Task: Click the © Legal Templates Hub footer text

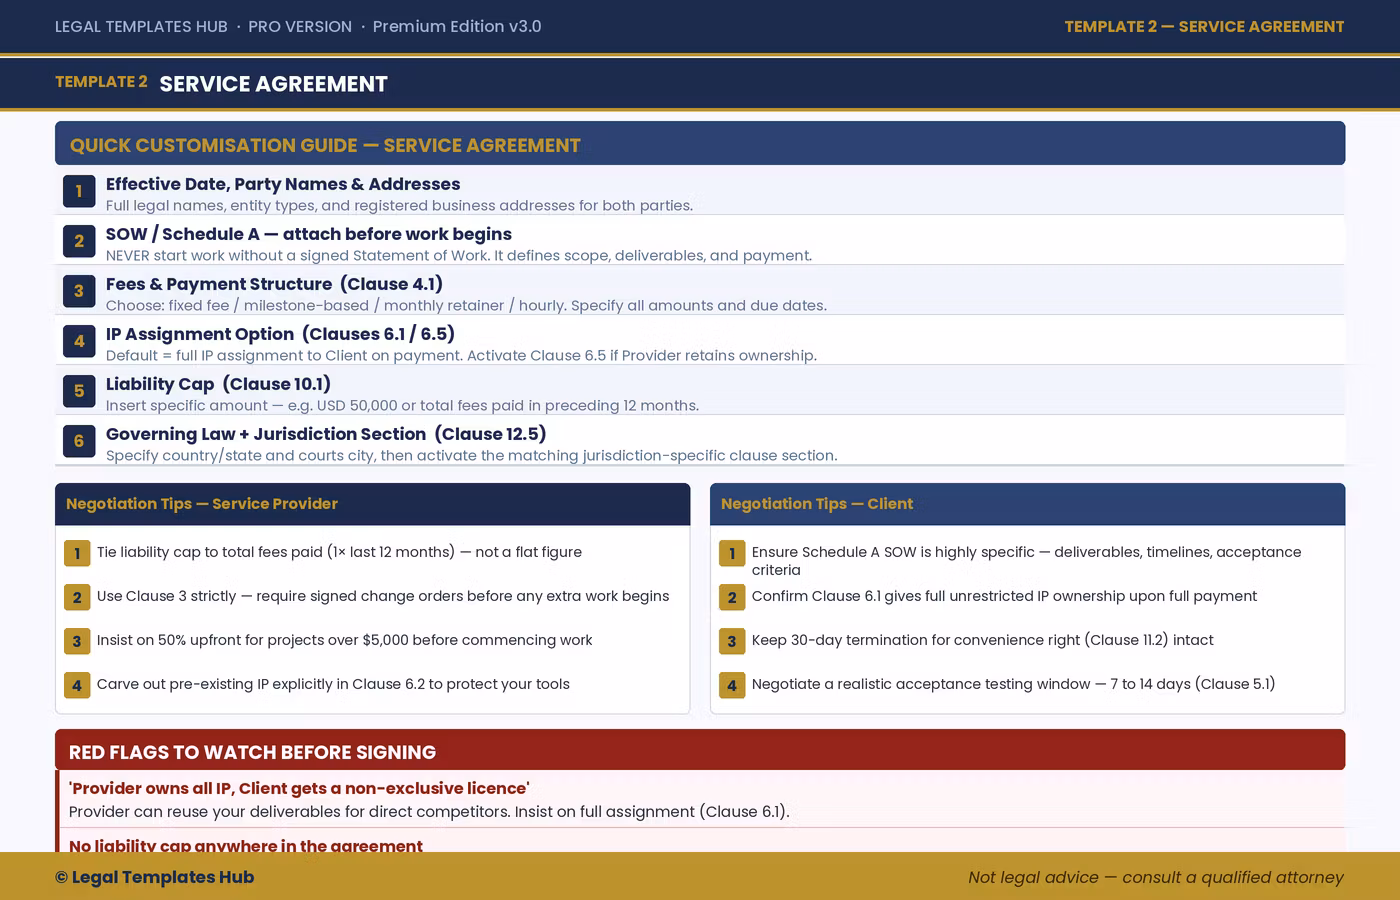Action: (155, 877)
